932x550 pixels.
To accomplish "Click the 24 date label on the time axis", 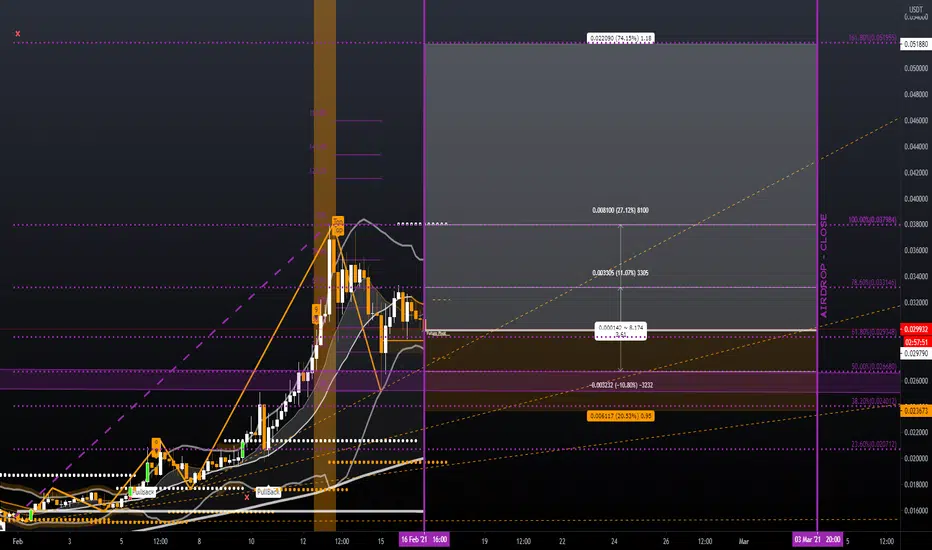I will pos(614,541).
